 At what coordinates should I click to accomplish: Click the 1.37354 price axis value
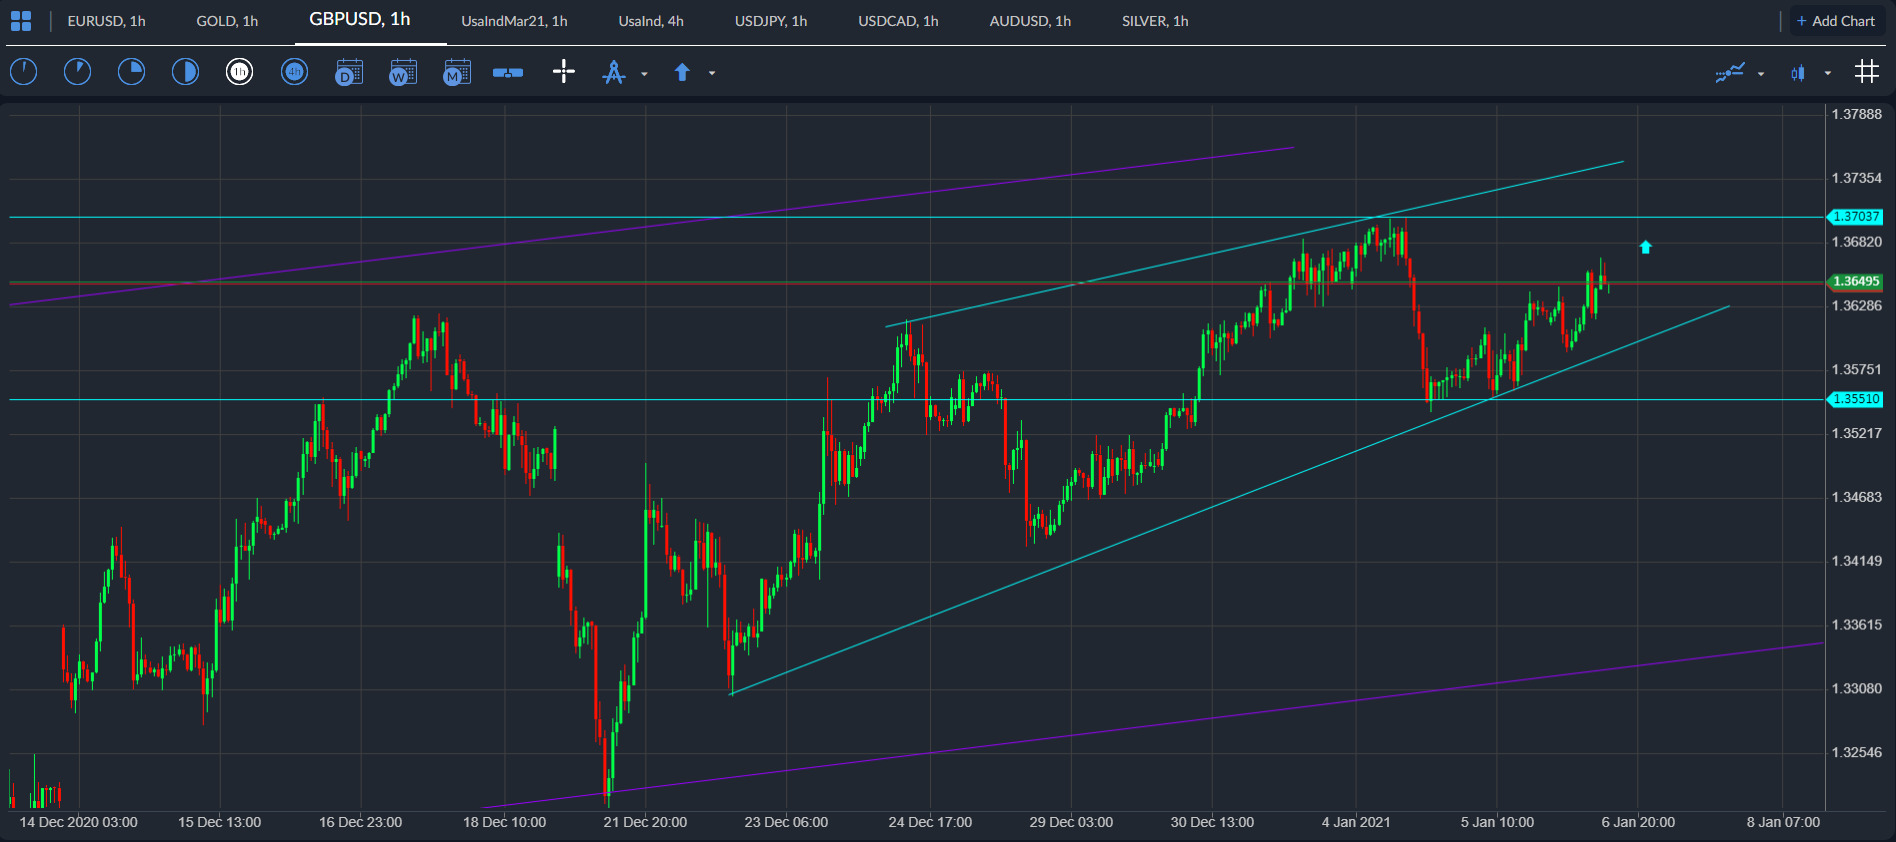(1856, 178)
